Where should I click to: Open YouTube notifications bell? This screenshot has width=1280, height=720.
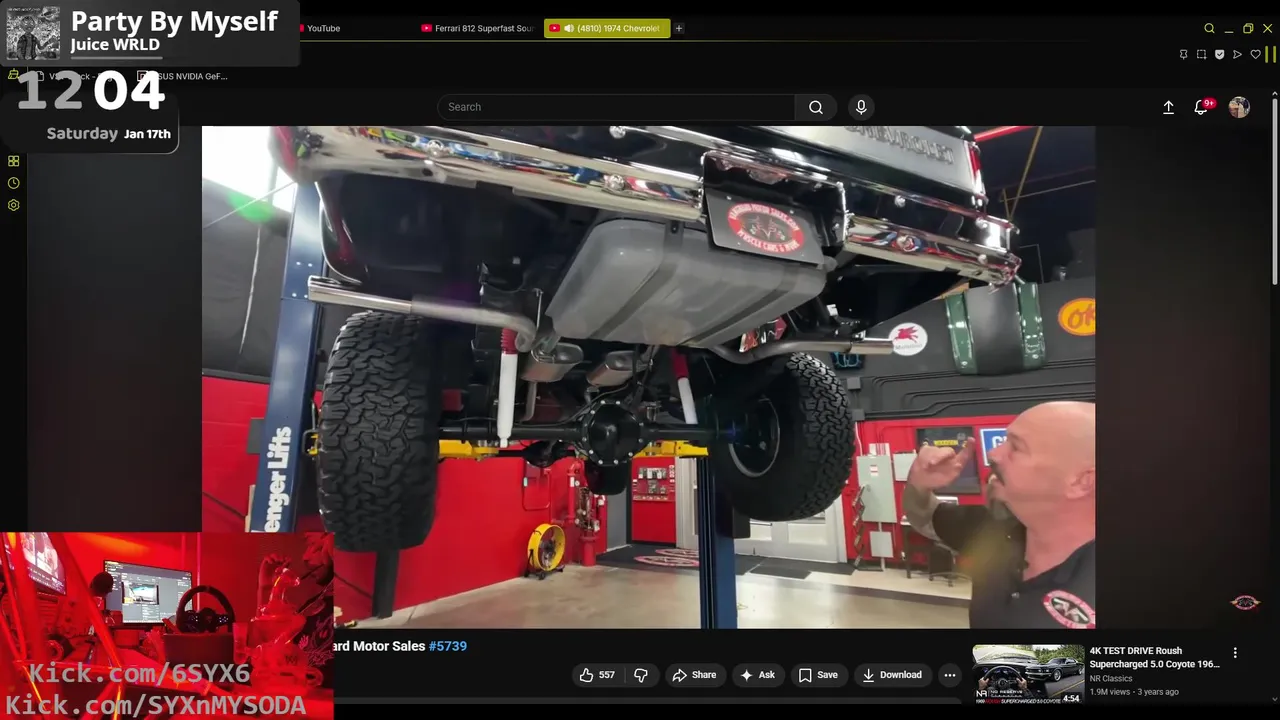(x=1202, y=107)
